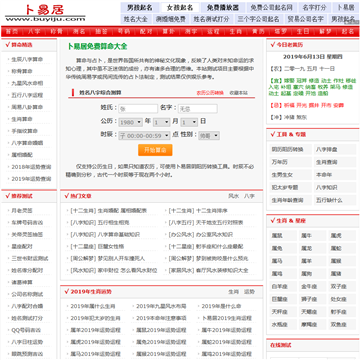The height and width of the screenshot is (360, 360).
Task: Expand the 时辰 dropdown showing 子 00:00-00:59
Action: [144, 136]
